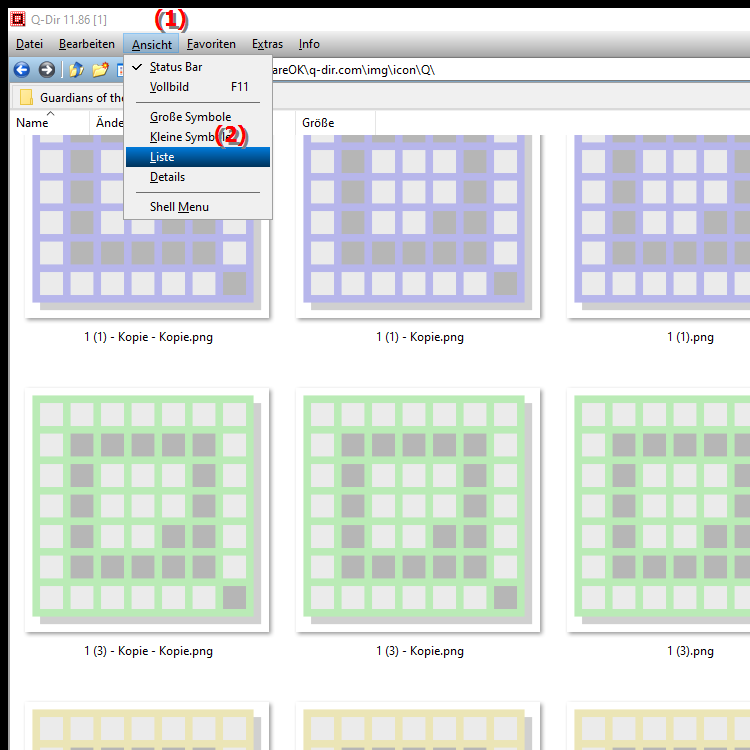Image resolution: width=750 pixels, height=750 pixels.
Task: Click the address bar path field
Action: click(510, 70)
